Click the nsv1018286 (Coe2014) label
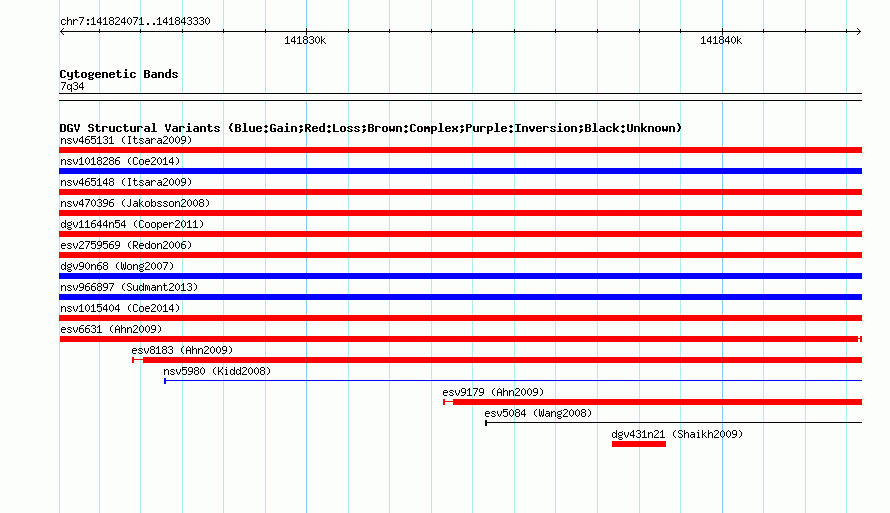 [120, 161]
